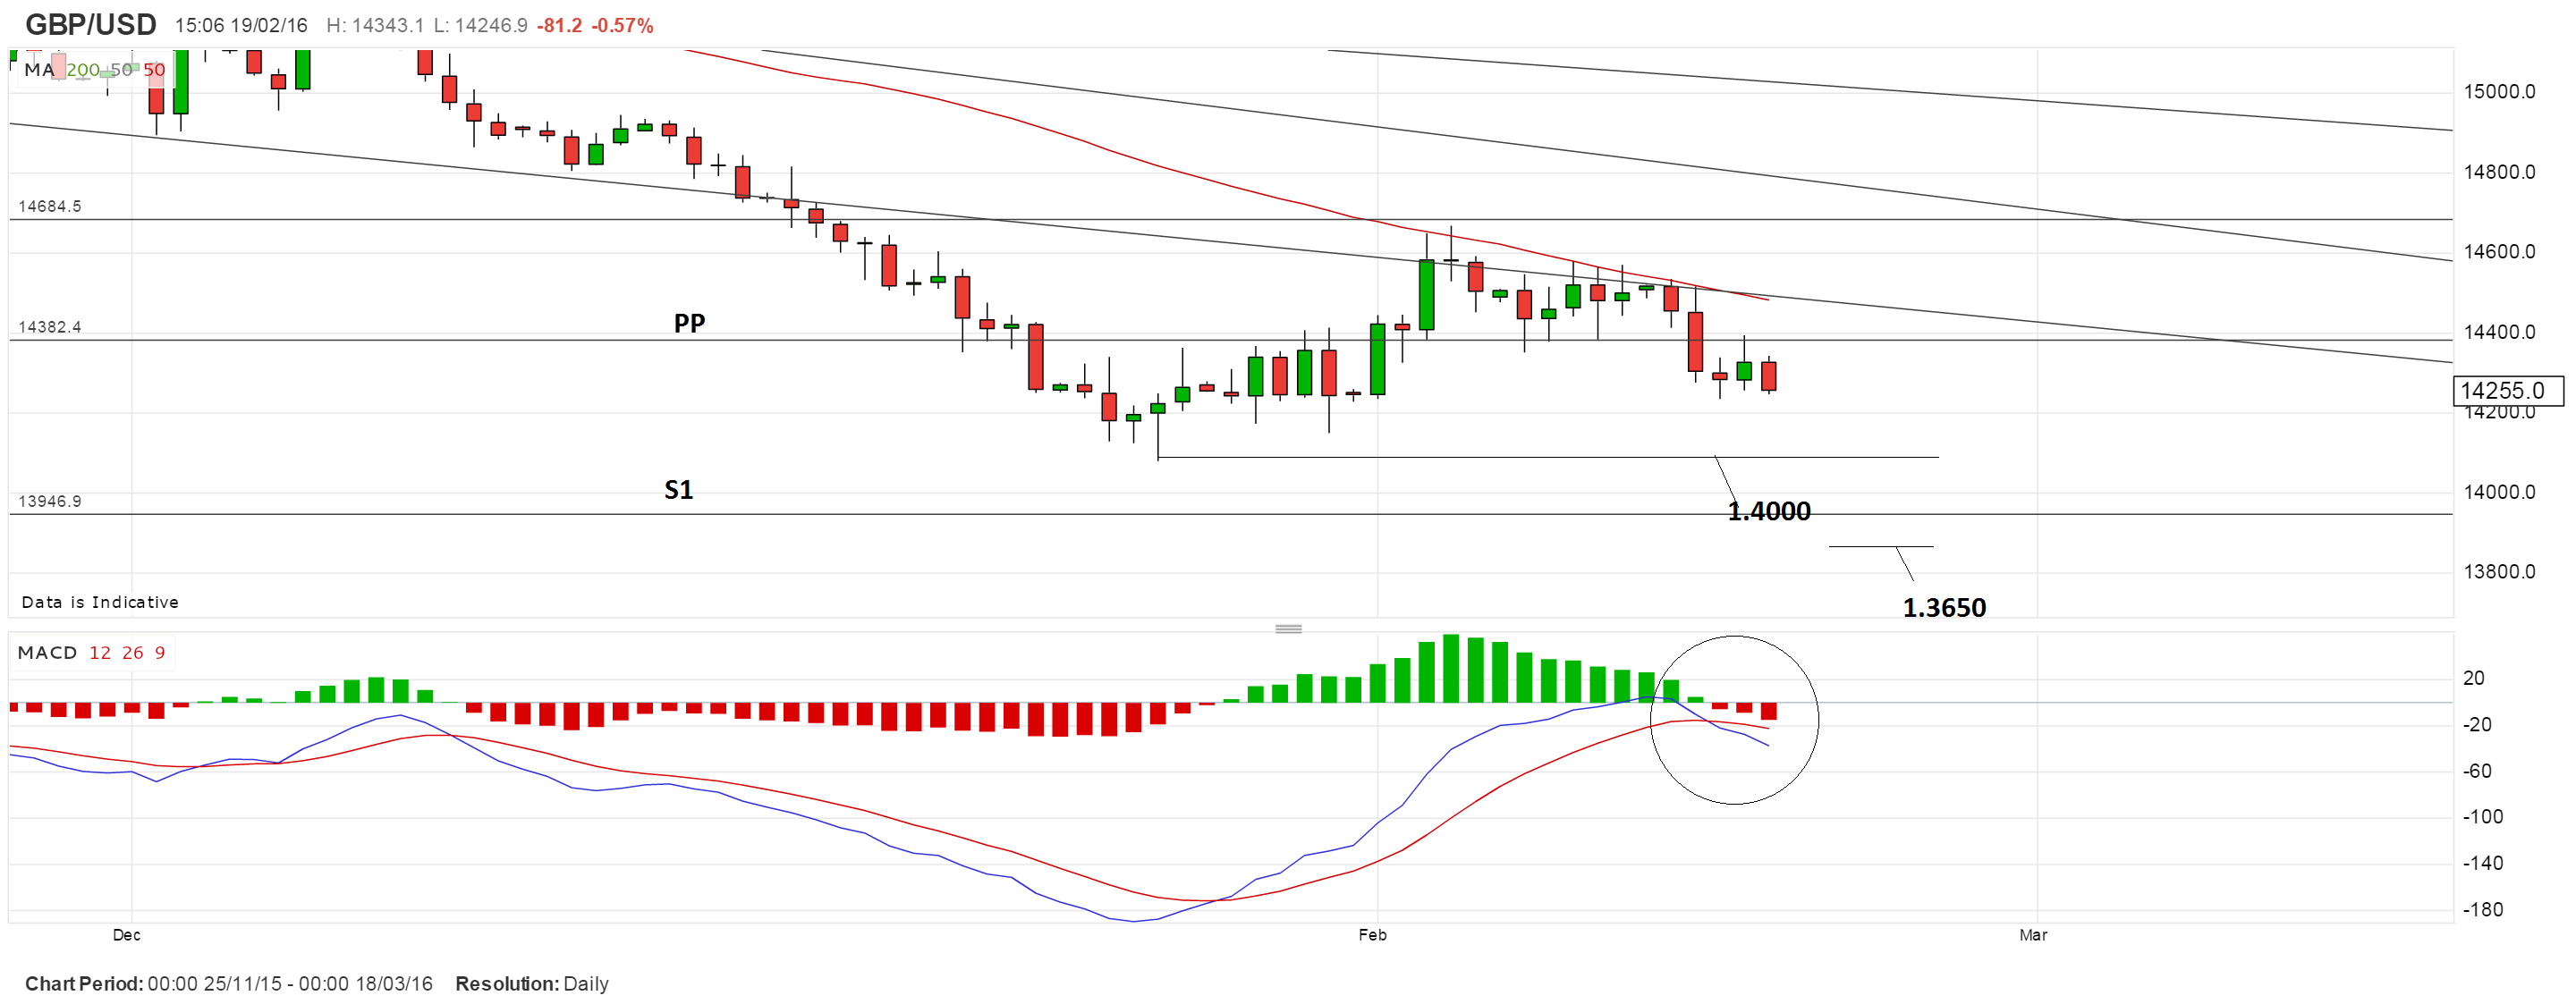Click the Resolution: Daily text
Image resolution: width=2576 pixels, height=1004 pixels.
(531, 984)
